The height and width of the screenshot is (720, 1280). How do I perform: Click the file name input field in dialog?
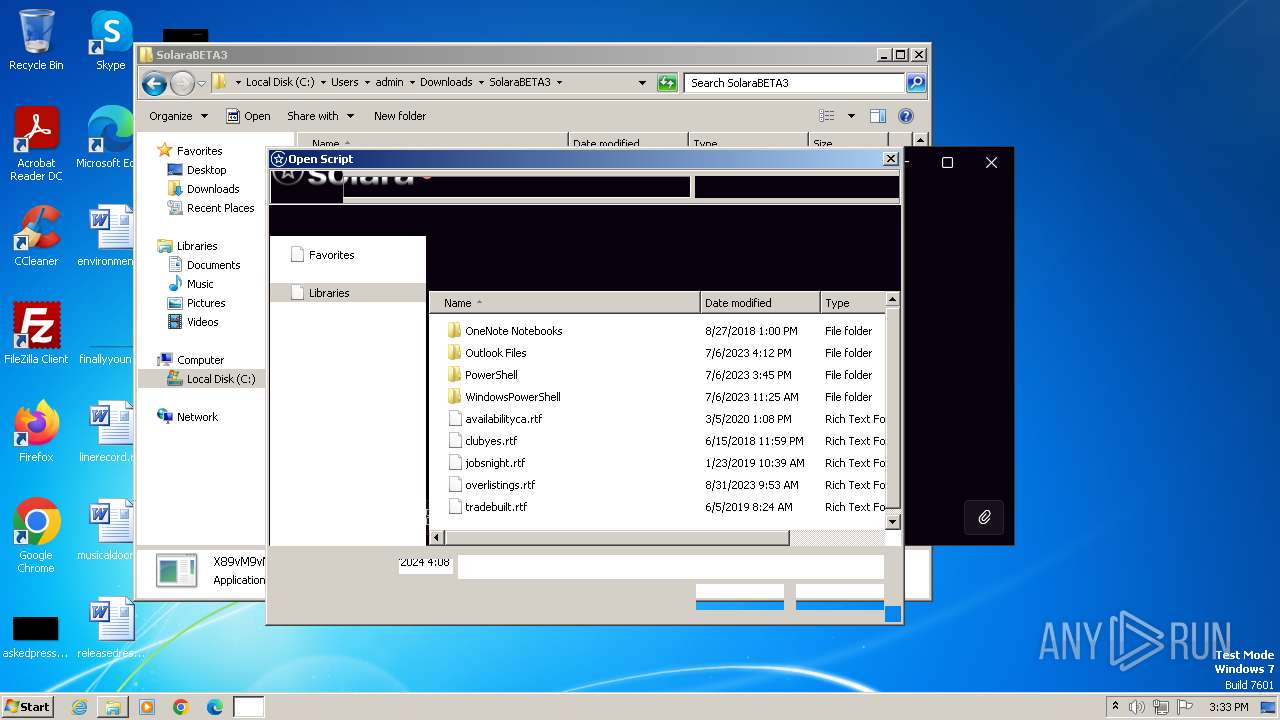(x=671, y=567)
